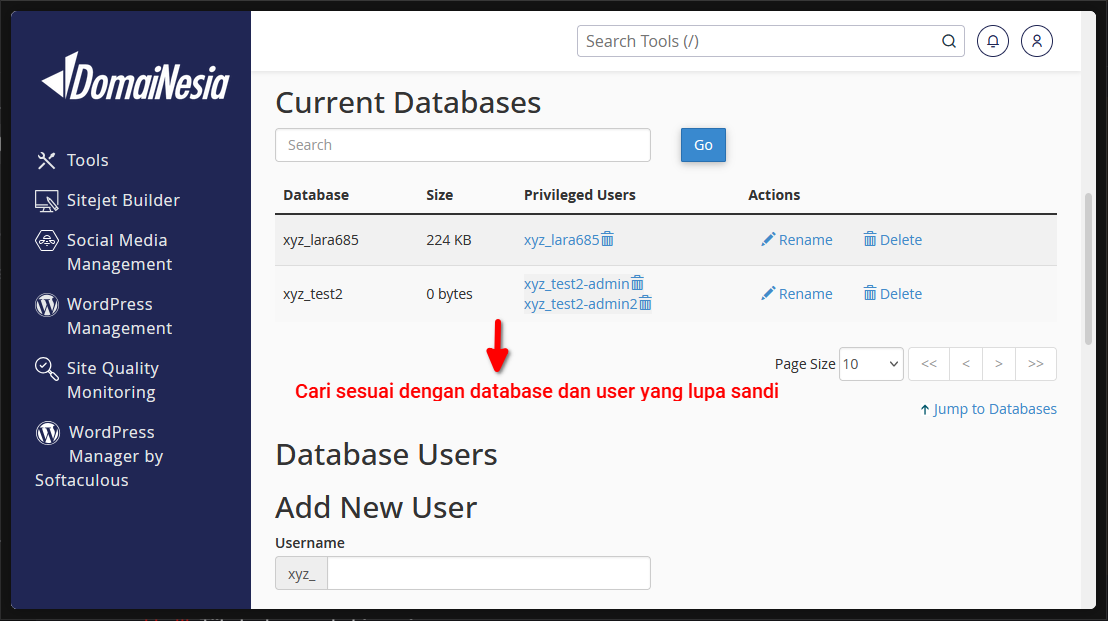The width and height of the screenshot is (1108, 621).
Task: Click the Jump to Databases link
Action: click(988, 408)
